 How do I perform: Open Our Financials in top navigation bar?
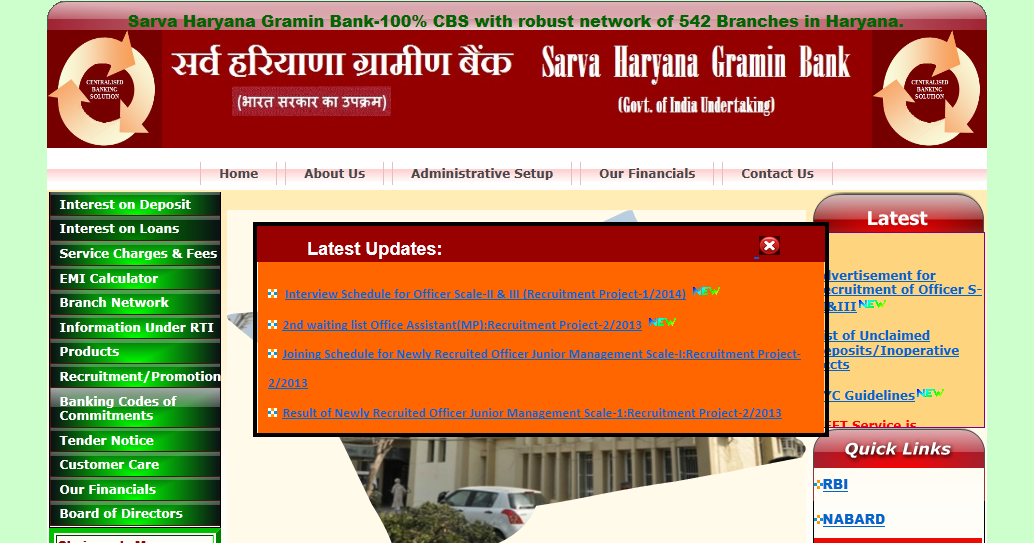click(x=647, y=174)
